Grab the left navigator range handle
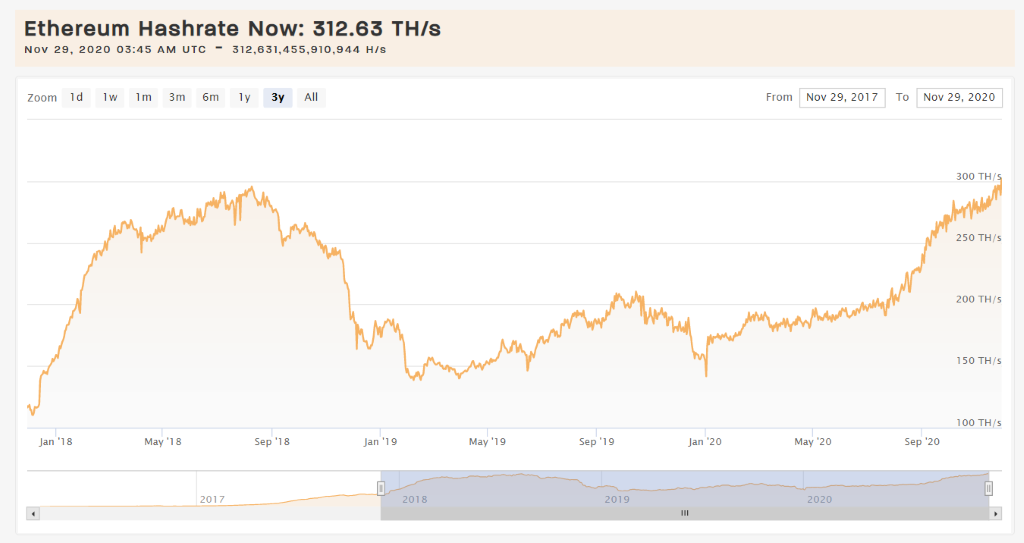 381,488
